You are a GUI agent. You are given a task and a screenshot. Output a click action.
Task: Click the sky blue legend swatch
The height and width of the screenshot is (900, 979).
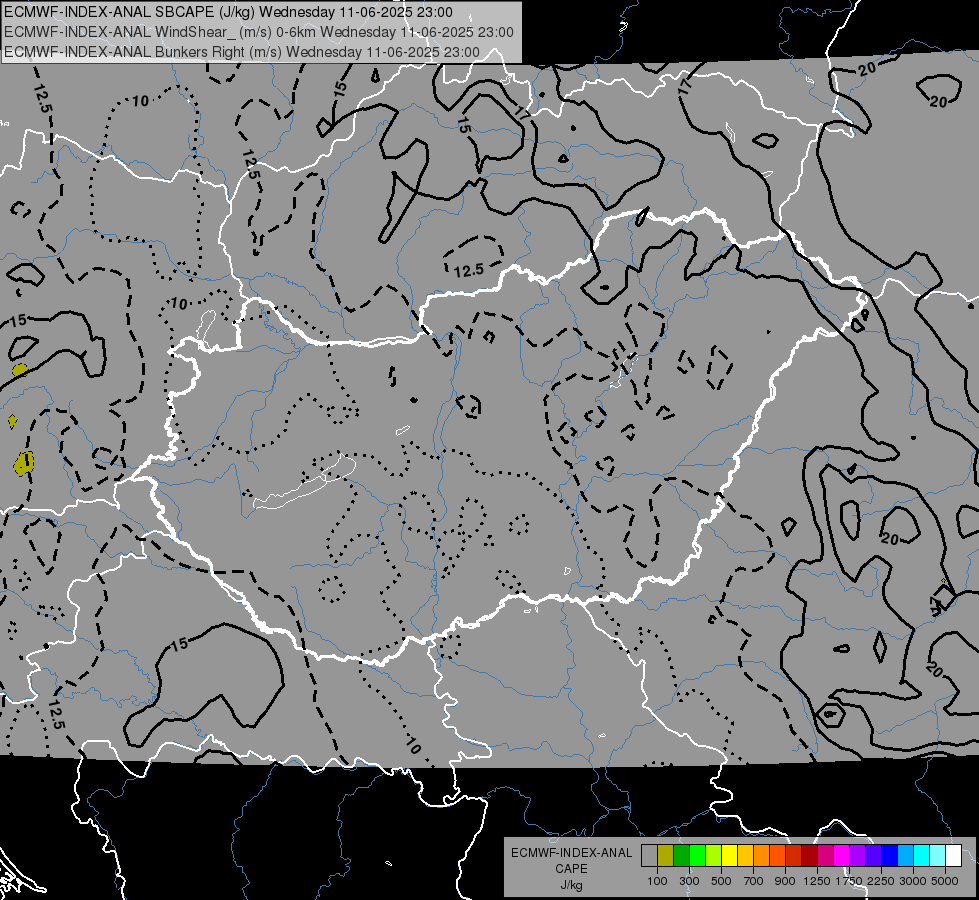tap(905, 856)
